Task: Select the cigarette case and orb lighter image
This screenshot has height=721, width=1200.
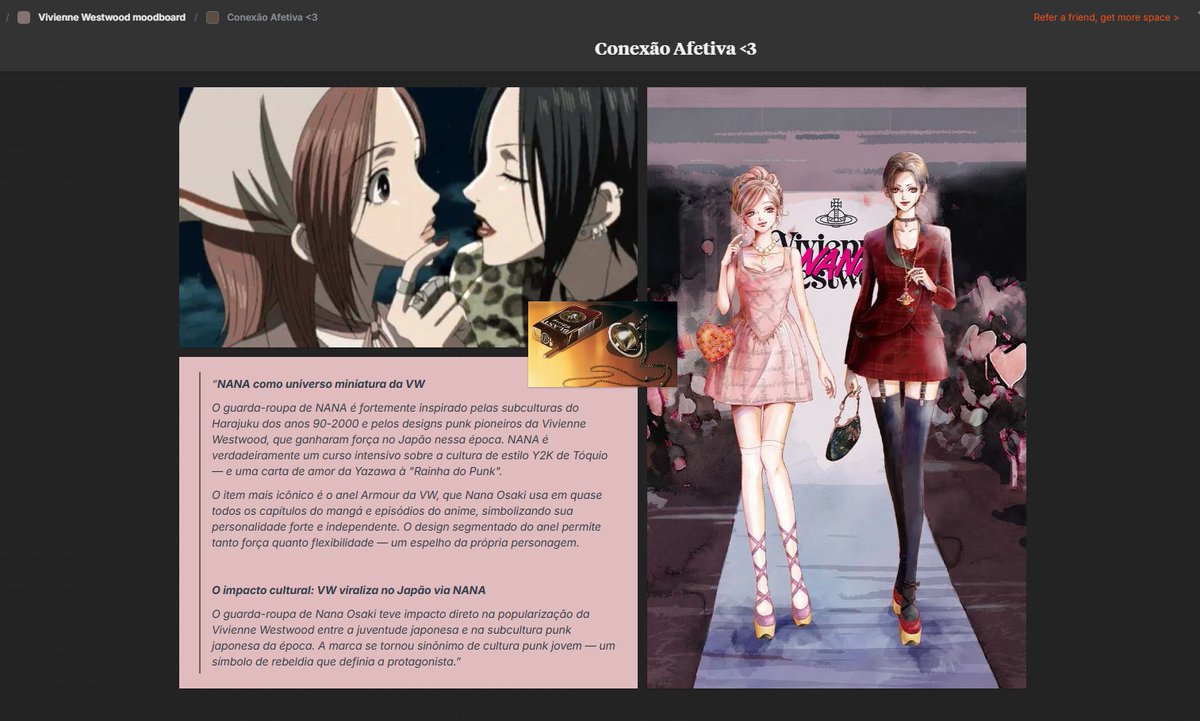Action: click(602, 344)
